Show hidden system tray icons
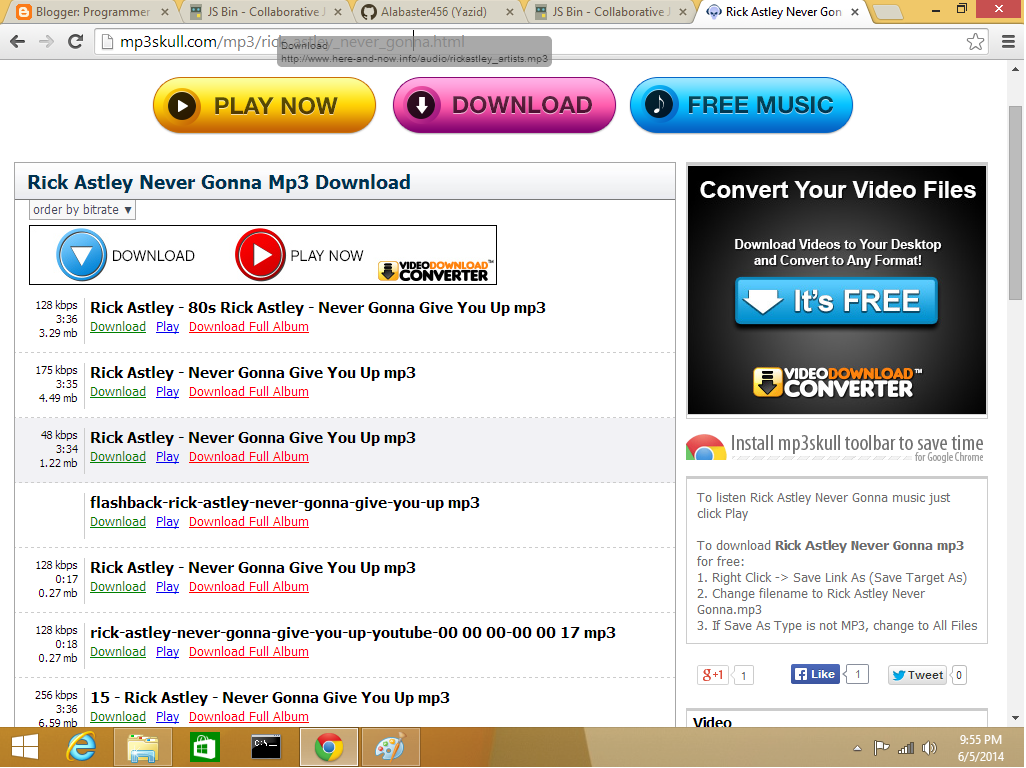 coord(857,748)
